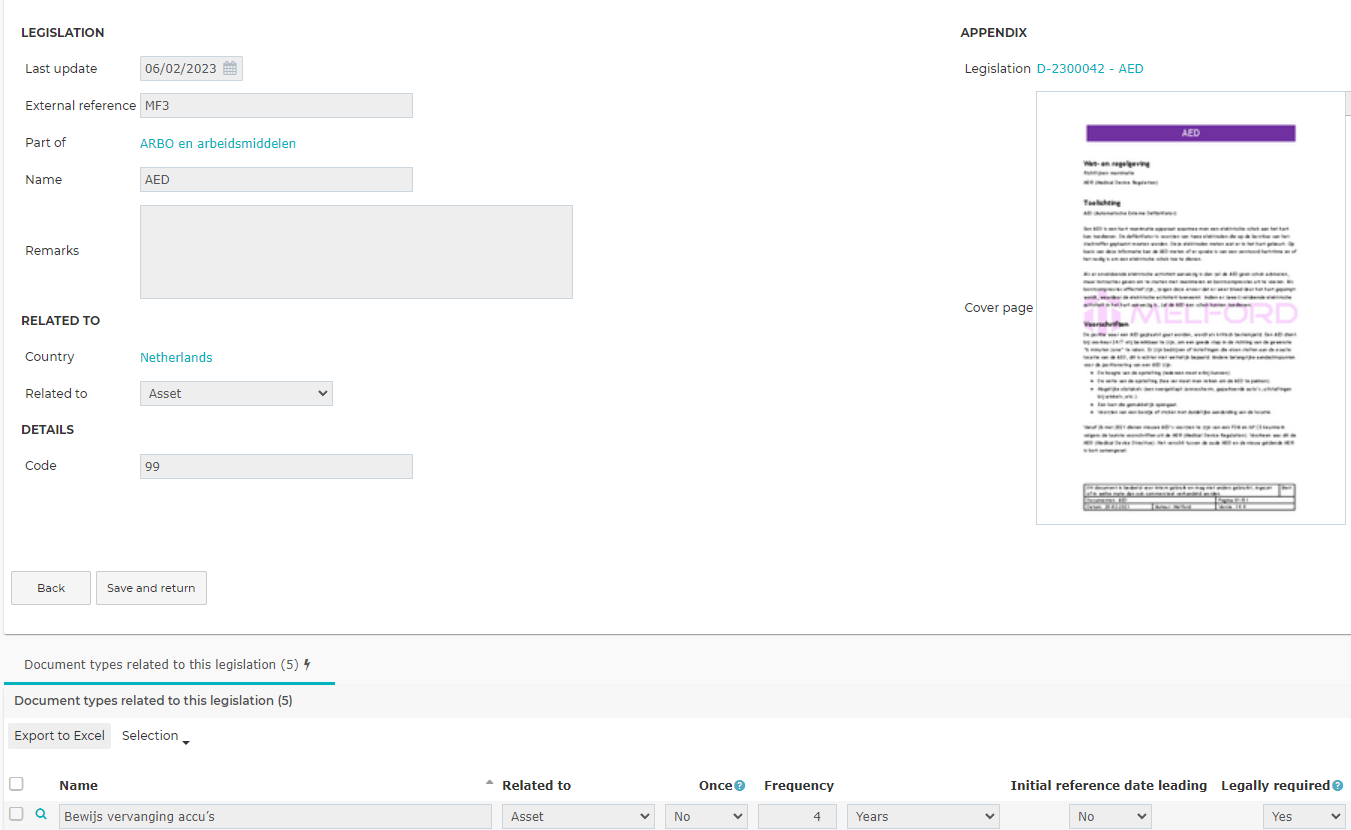Click the lightning icon on the document types tab

click(x=307, y=664)
